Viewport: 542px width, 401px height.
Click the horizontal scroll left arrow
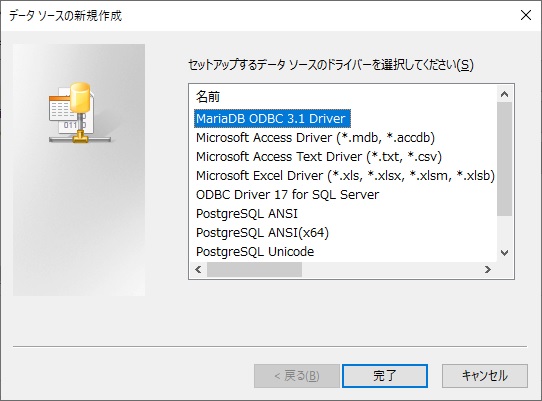(198, 269)
